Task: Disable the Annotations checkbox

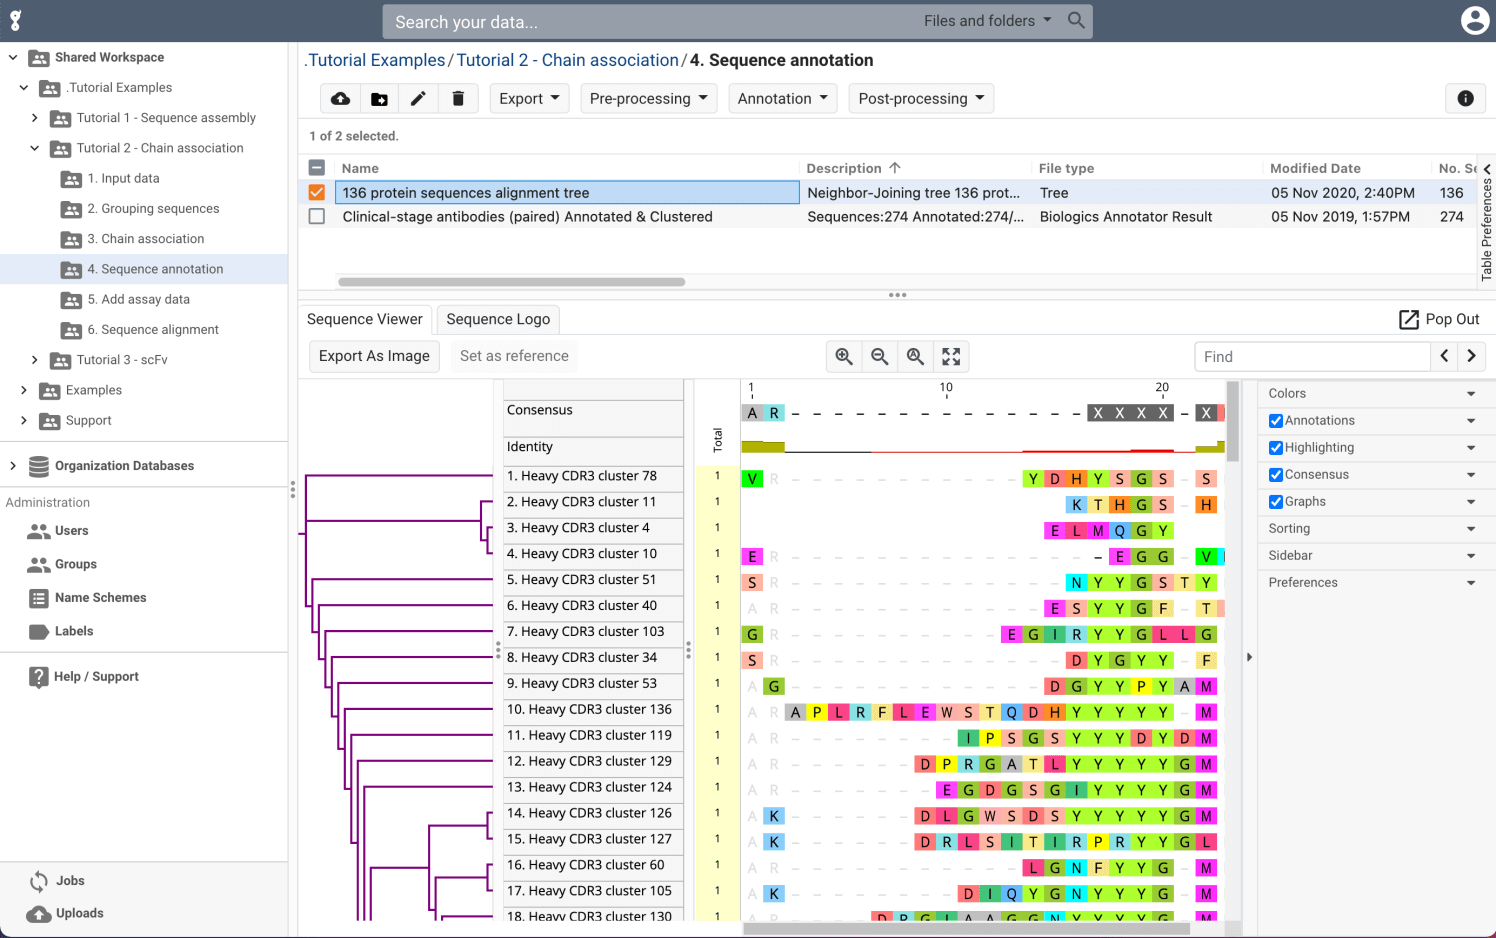Action: coord(1276,421)
